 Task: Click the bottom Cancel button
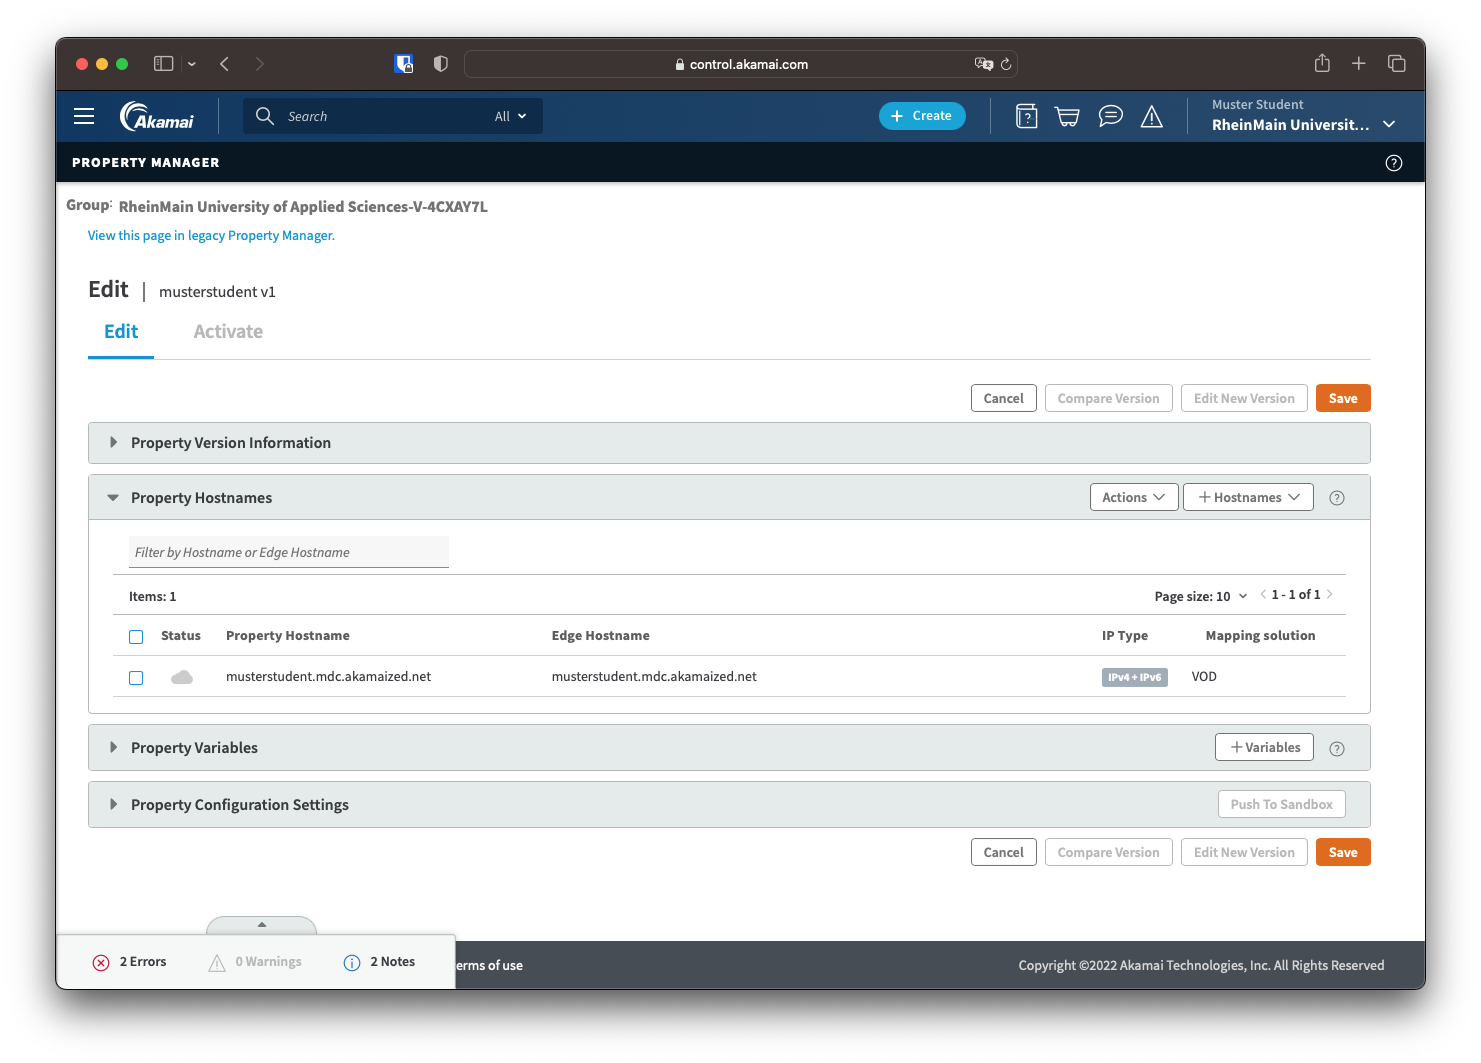coord(1003,852)
